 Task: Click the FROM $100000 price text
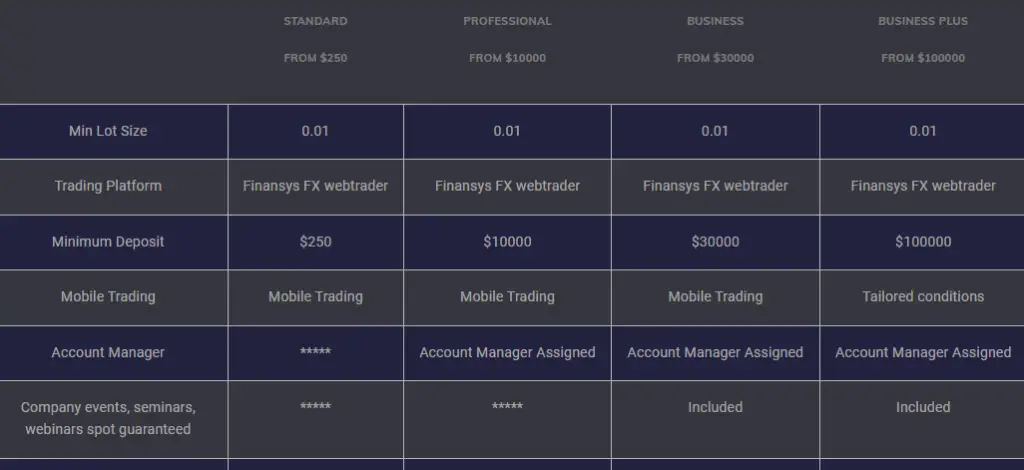pyautogui.click(x=923, y=58)
